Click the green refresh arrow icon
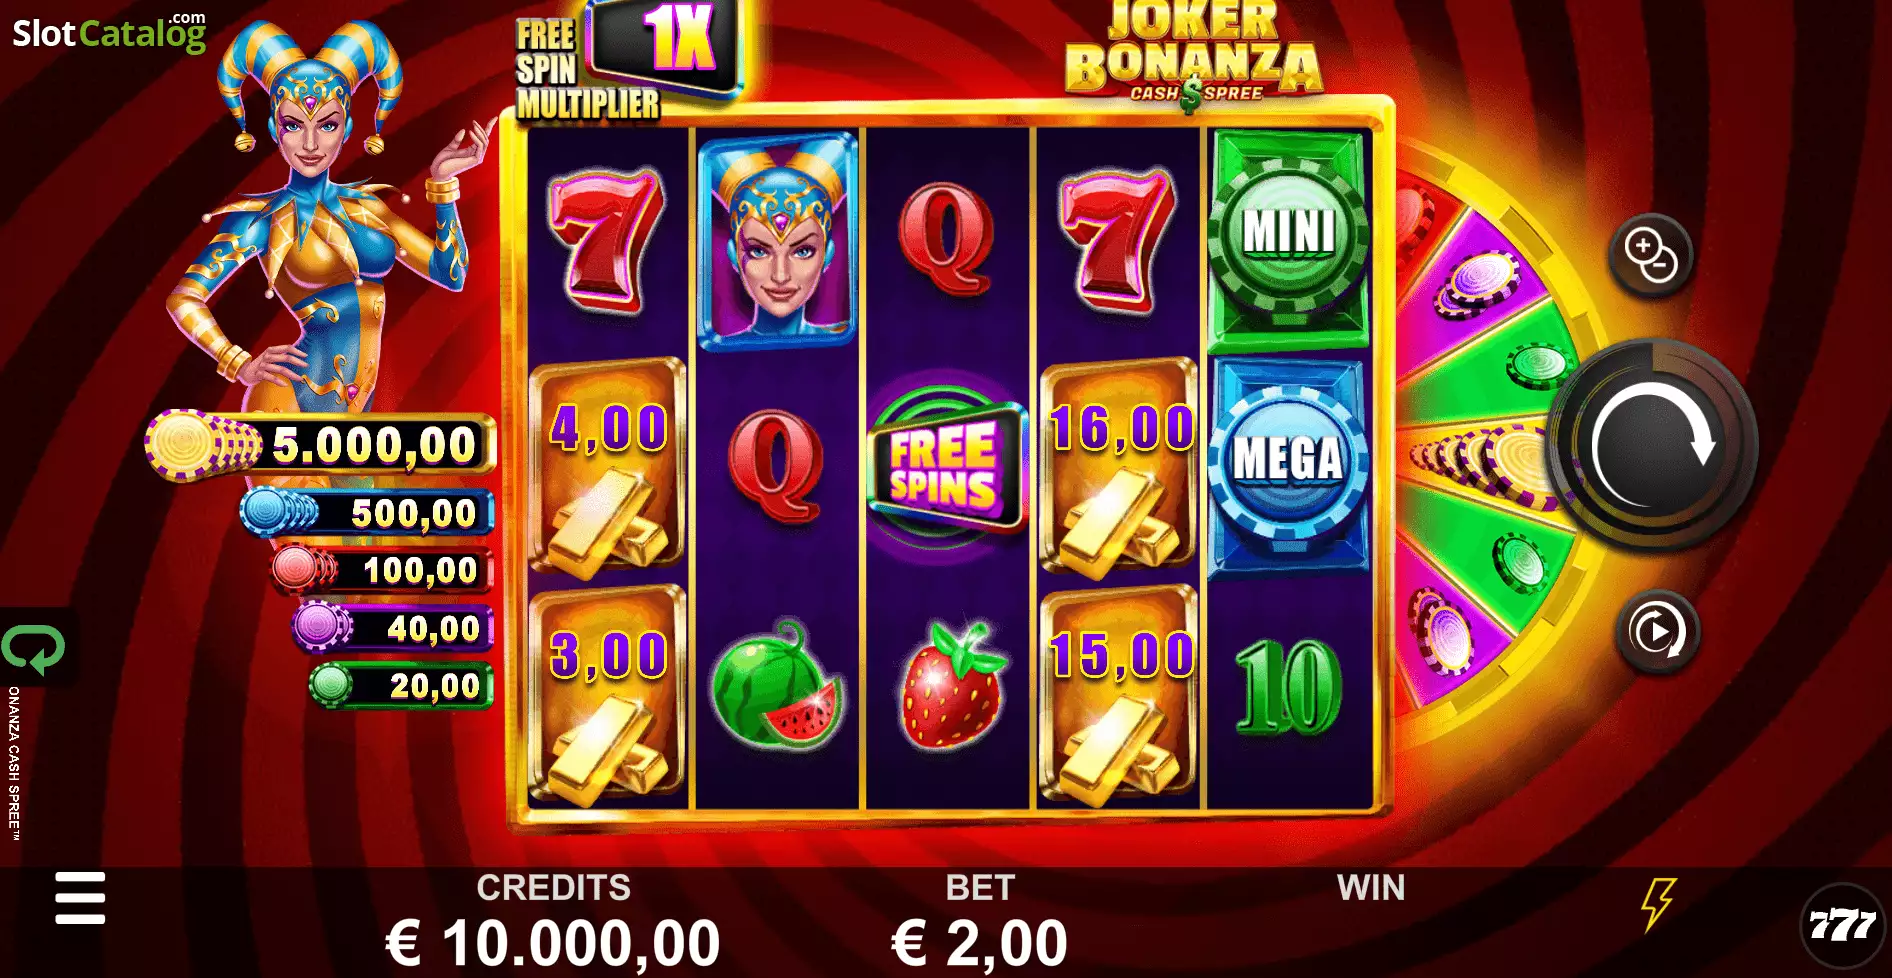Image resolution: width=1892 pixels, height=978 pixels. click(x=34, y=649)
